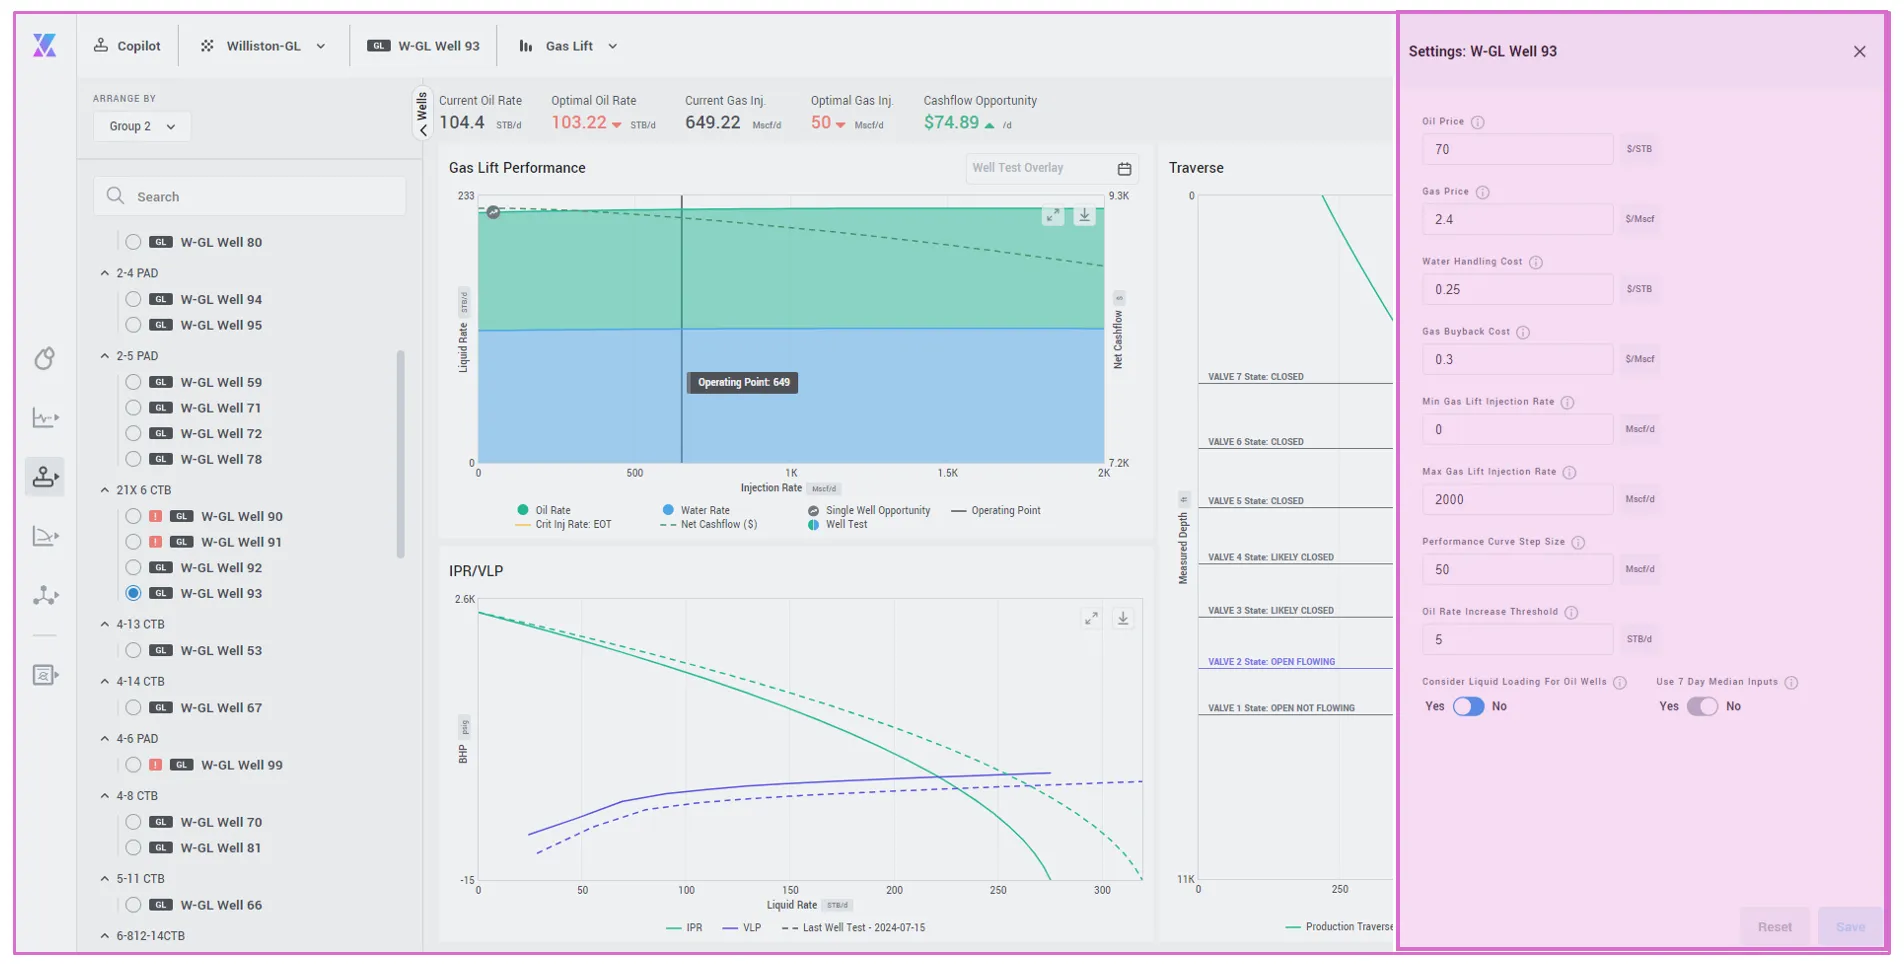Toggle the Oil Rate legend swatch
This screenshot has width=1904, height=964.
point(522,510)
